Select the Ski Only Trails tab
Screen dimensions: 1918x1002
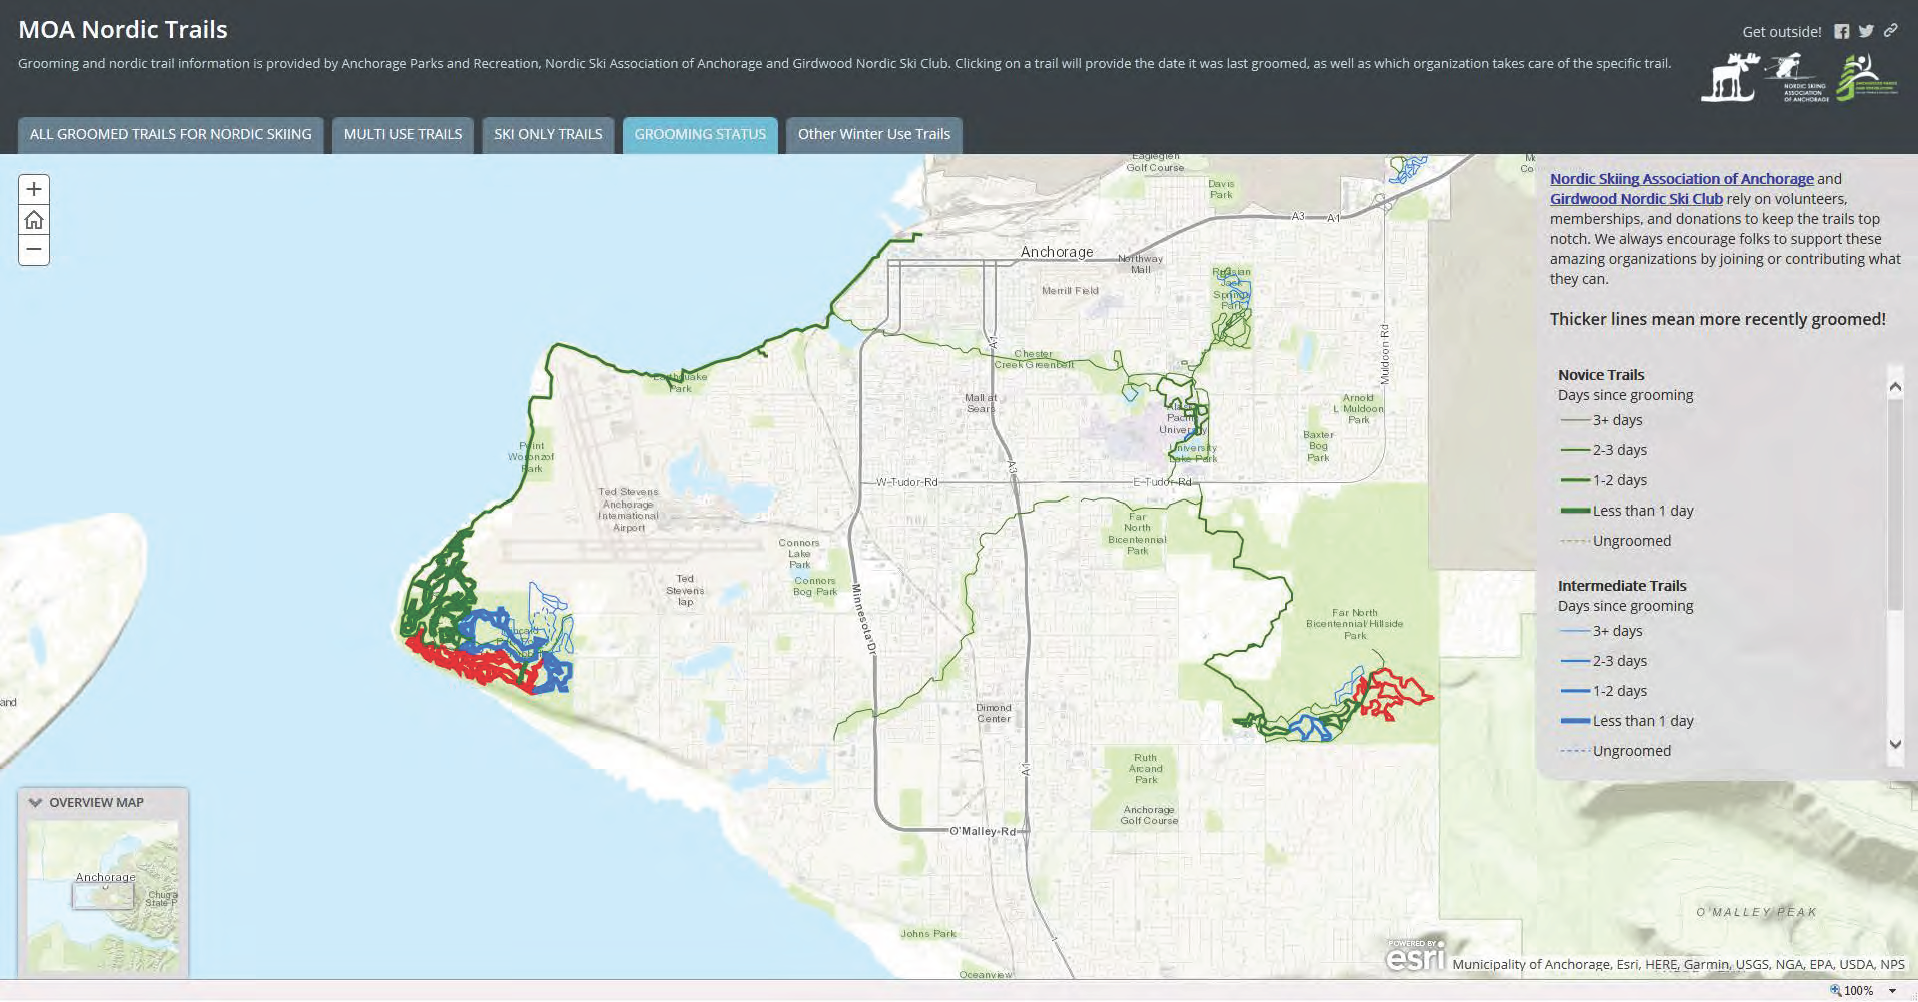coord(548,134)
